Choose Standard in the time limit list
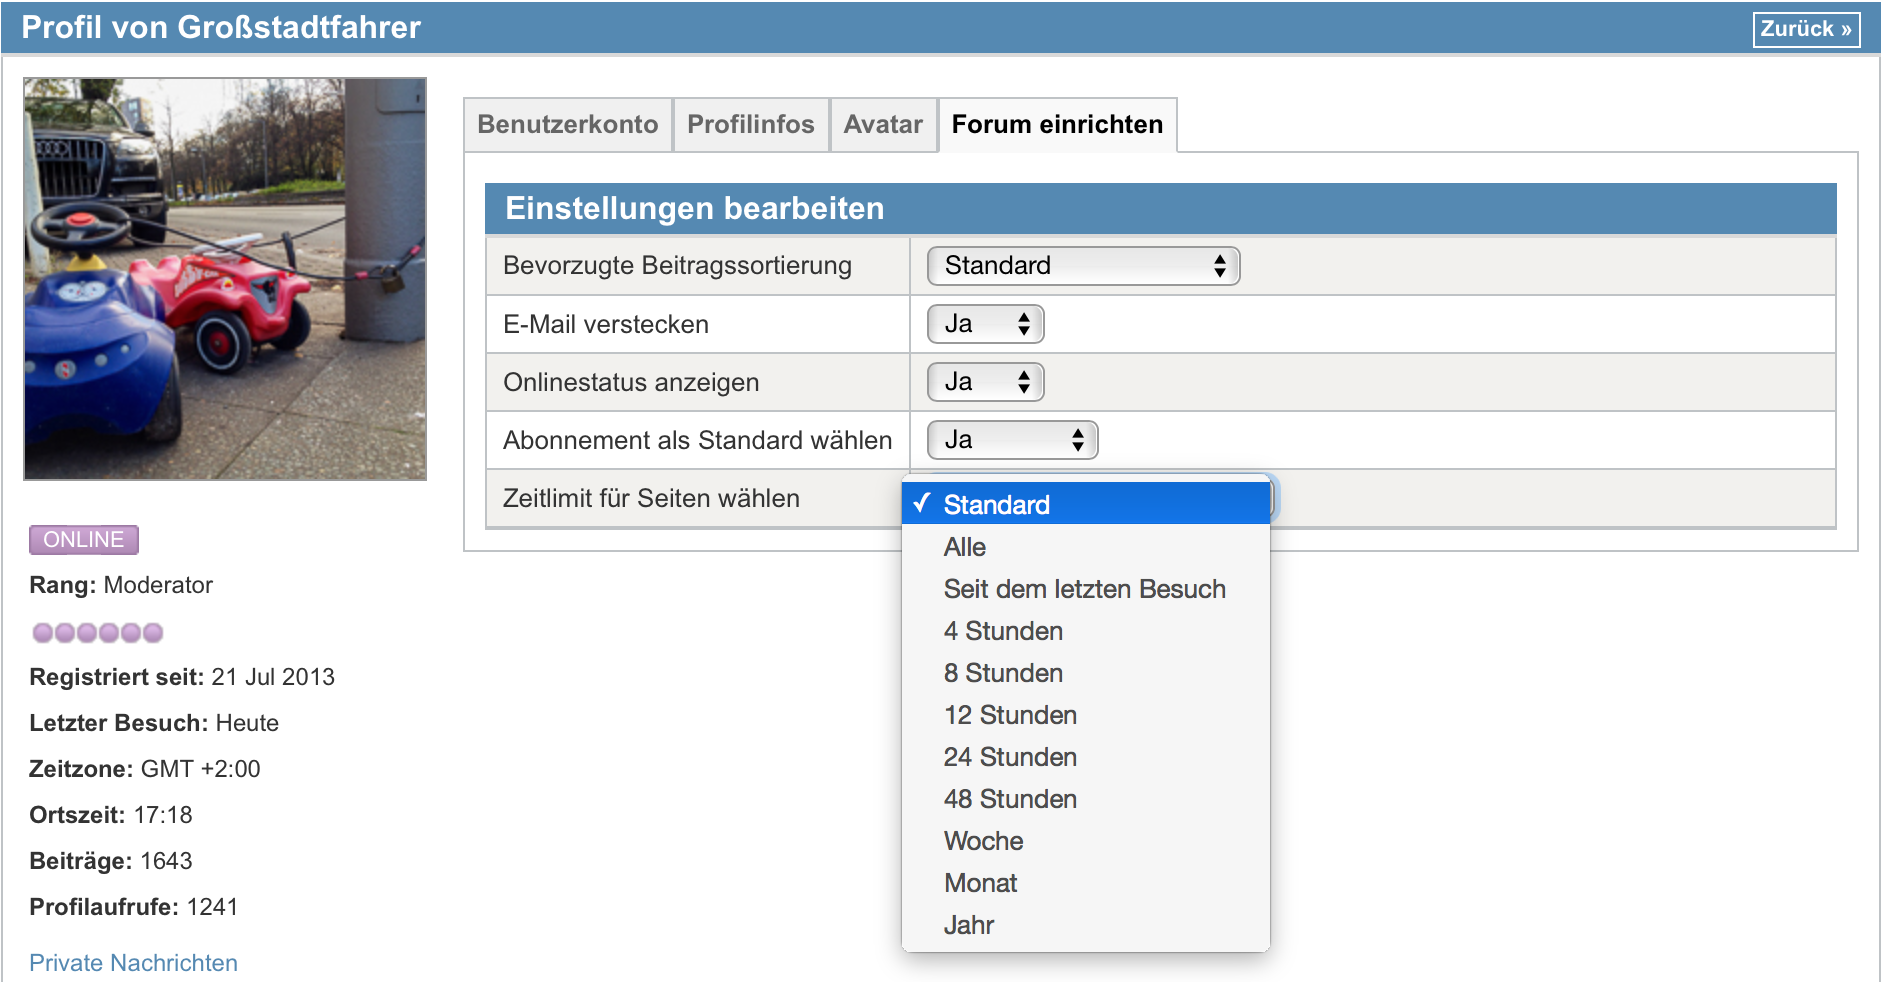The height and width of the screenshot is (982, 1882). [x=1085, y=505]
